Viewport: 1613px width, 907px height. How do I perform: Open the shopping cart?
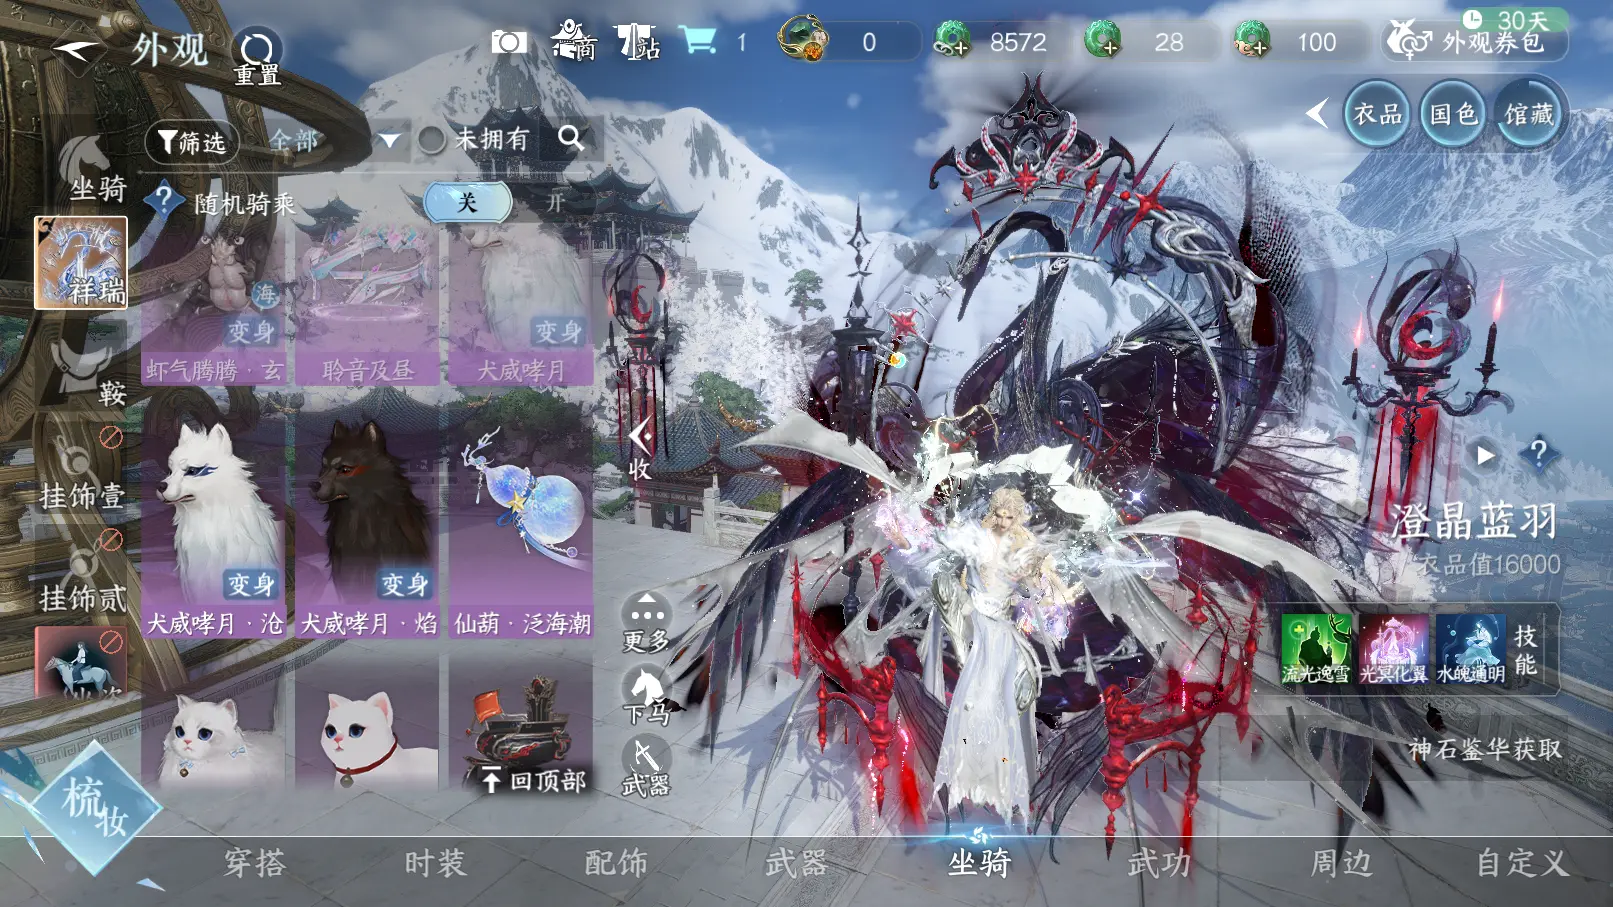697,41
